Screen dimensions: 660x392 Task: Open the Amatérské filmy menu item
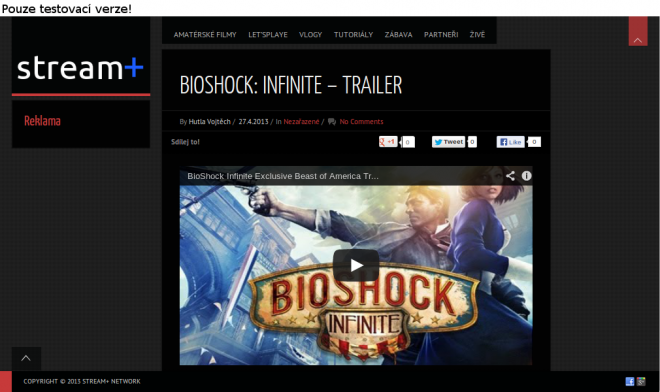click(205, 35)
